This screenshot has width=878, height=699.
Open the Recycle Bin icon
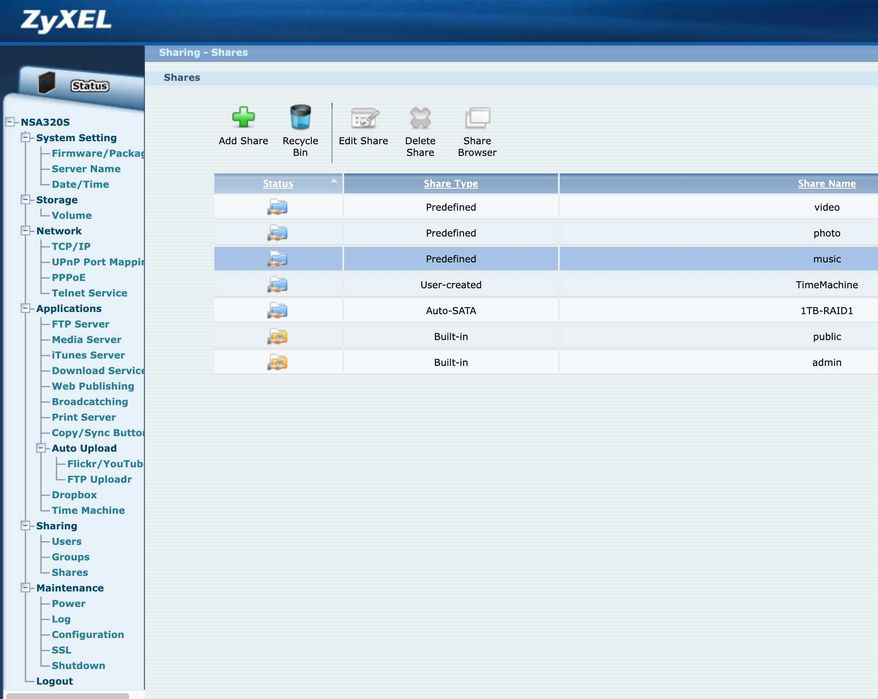pyautogui.click(x=300, y=117)
